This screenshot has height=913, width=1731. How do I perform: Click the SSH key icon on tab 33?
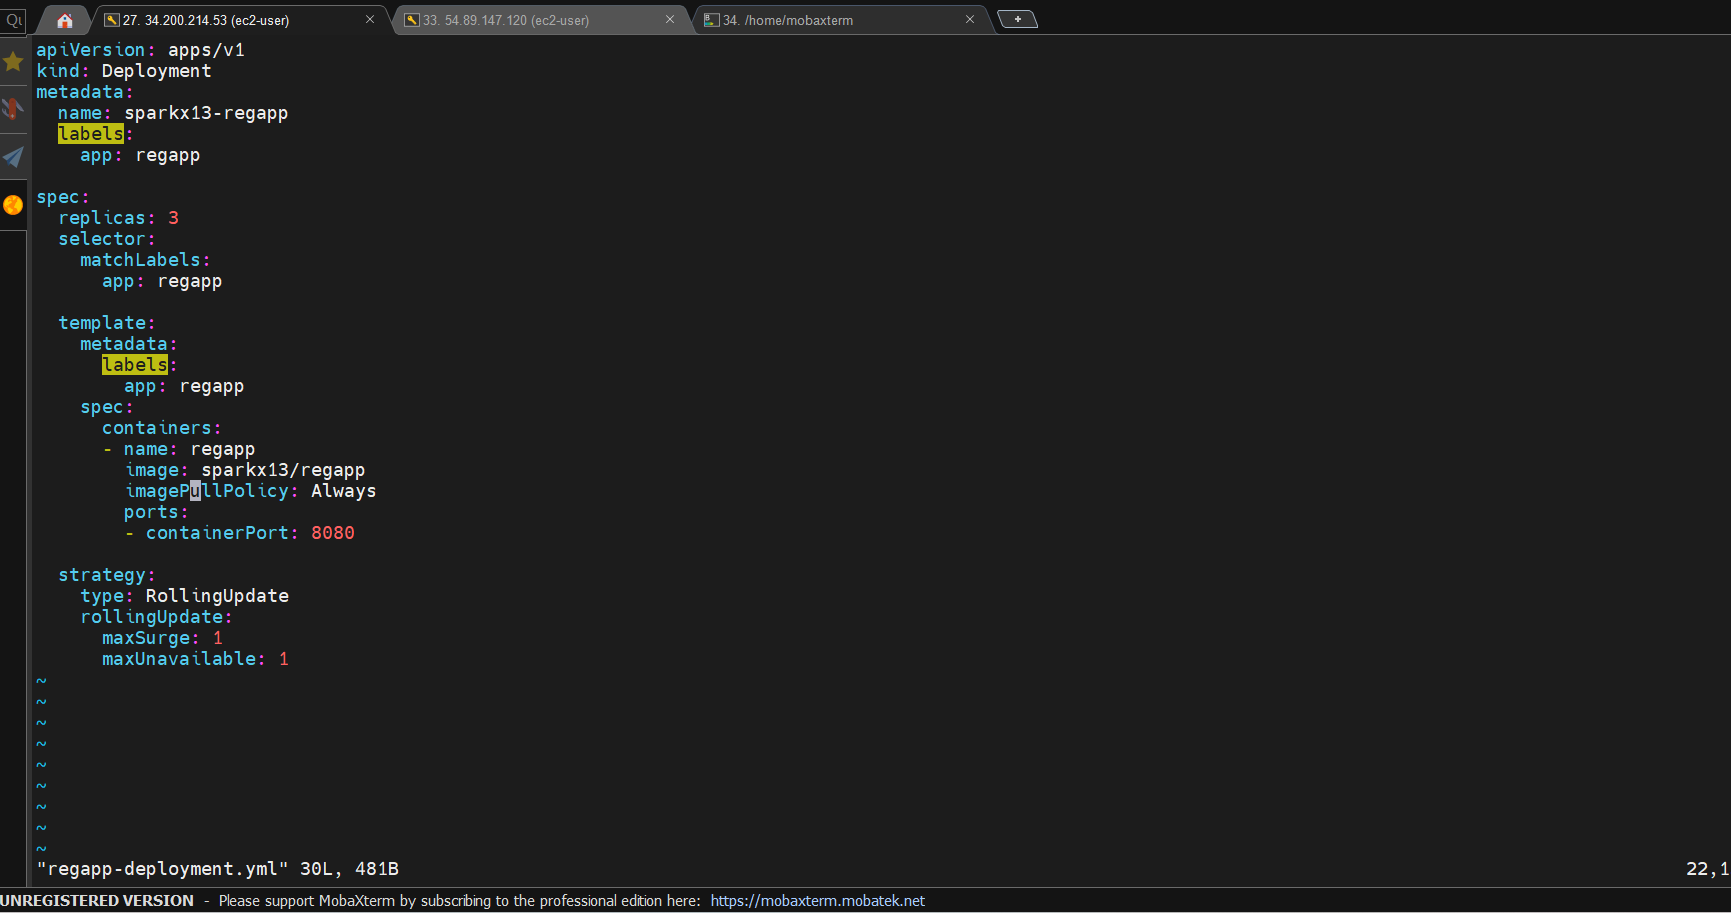tap(410, 19)
